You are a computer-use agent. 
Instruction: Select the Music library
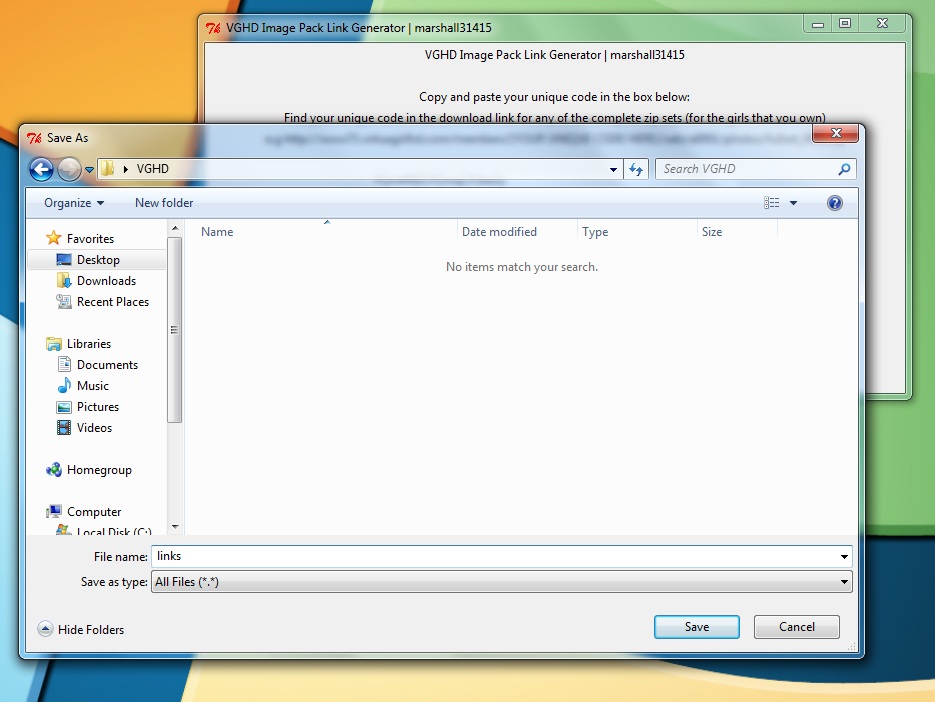(93, 386)
